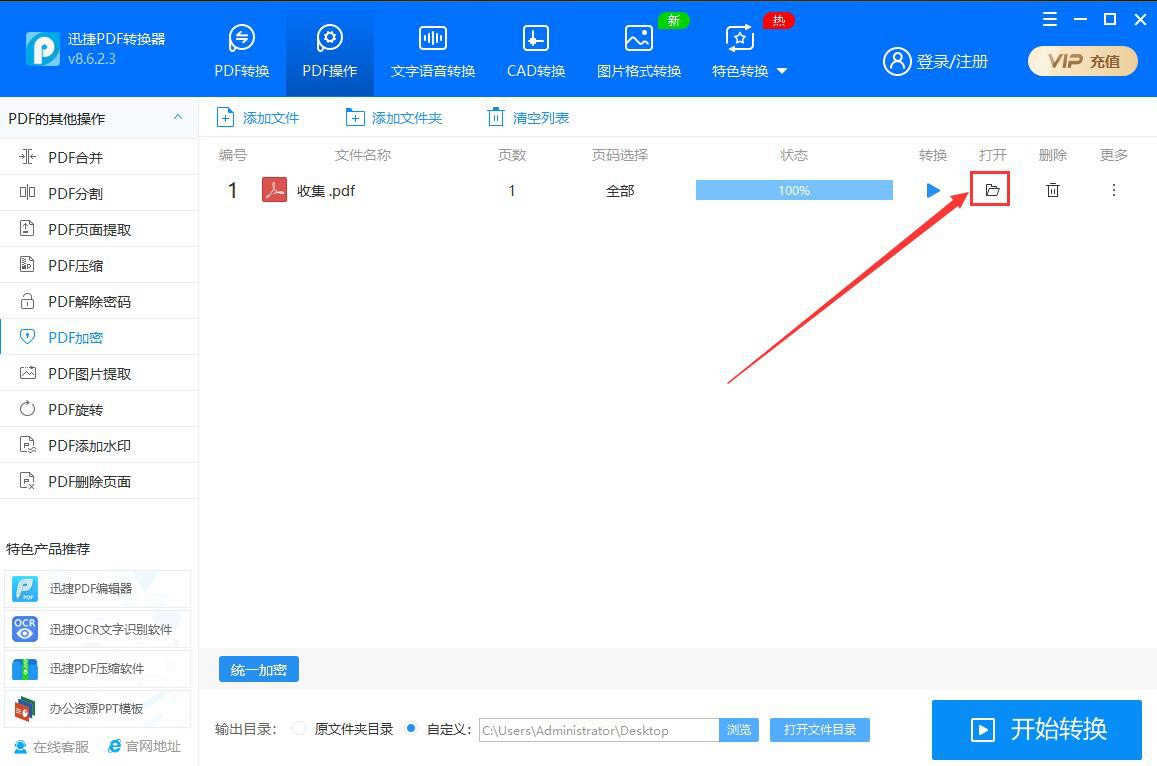Open 迅捷PDF压缩软件 recommendation
Image resolution: width=1157 pixels, height=766 pixels.
(97, 669)
